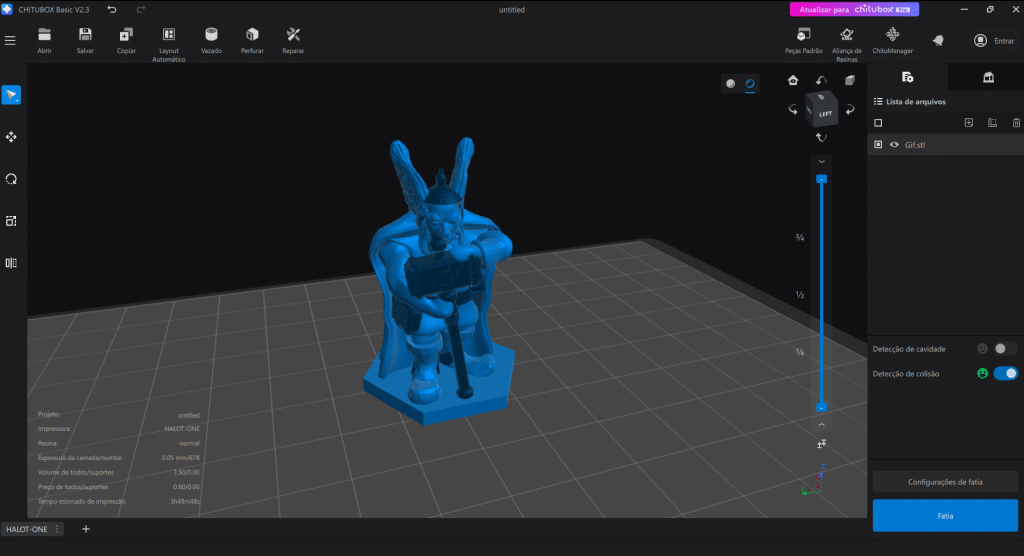This screenshot has height=556, width=1024.
Task: Switch to solid sphere render mode
Action: pos(731,84)
